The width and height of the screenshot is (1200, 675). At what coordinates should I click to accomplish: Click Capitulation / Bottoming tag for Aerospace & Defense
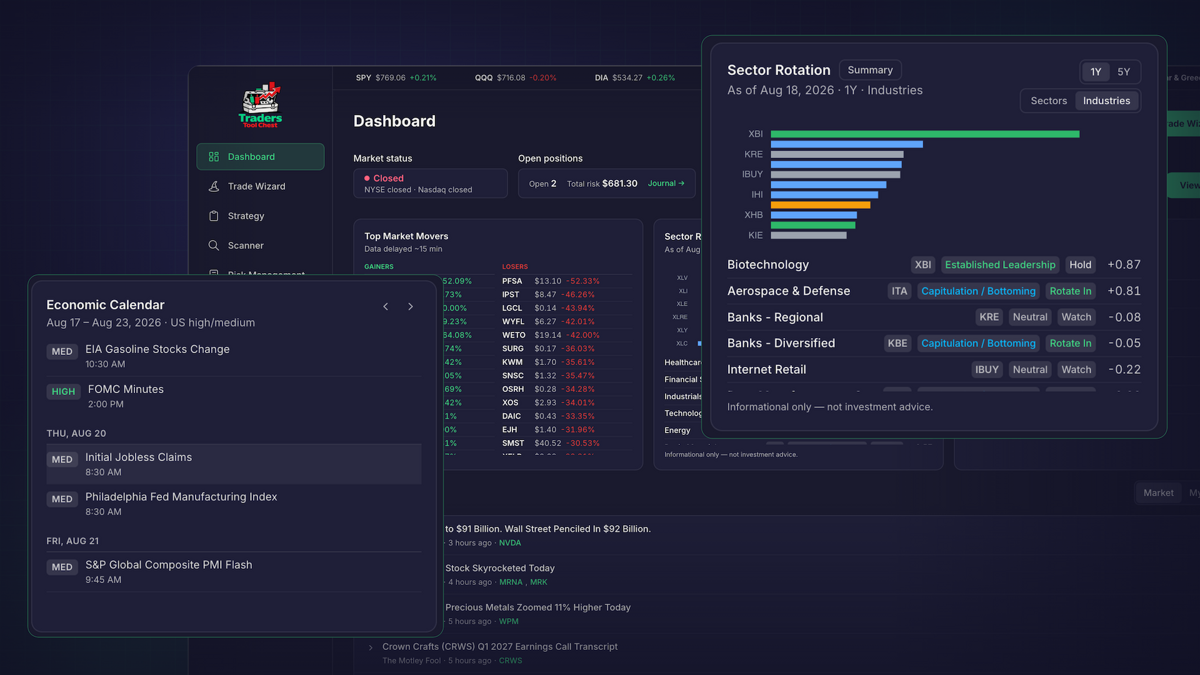[x=978, y=291]
